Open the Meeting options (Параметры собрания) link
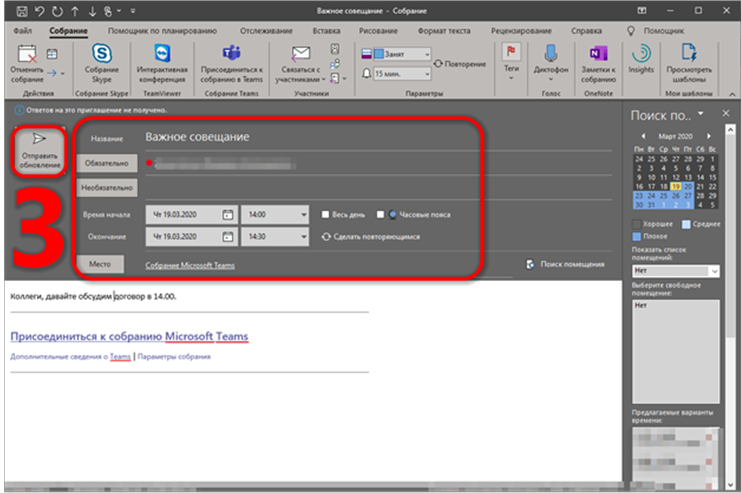Image resolution: width=741 pixels, height=493 pixels. pos(174,356)
